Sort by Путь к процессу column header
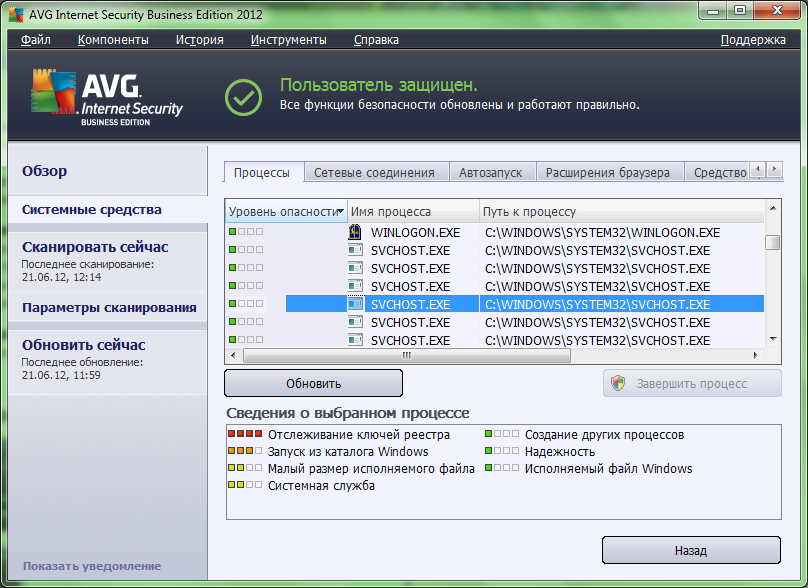The height and width of the screenshot is (588, 808). (622, 211)
